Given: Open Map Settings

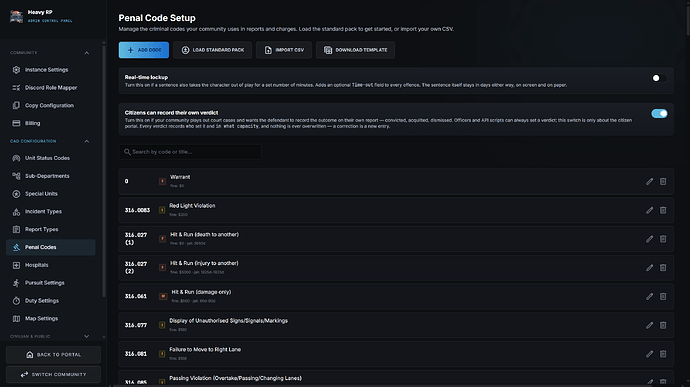Looking at the screenshot, I should 51,318.
